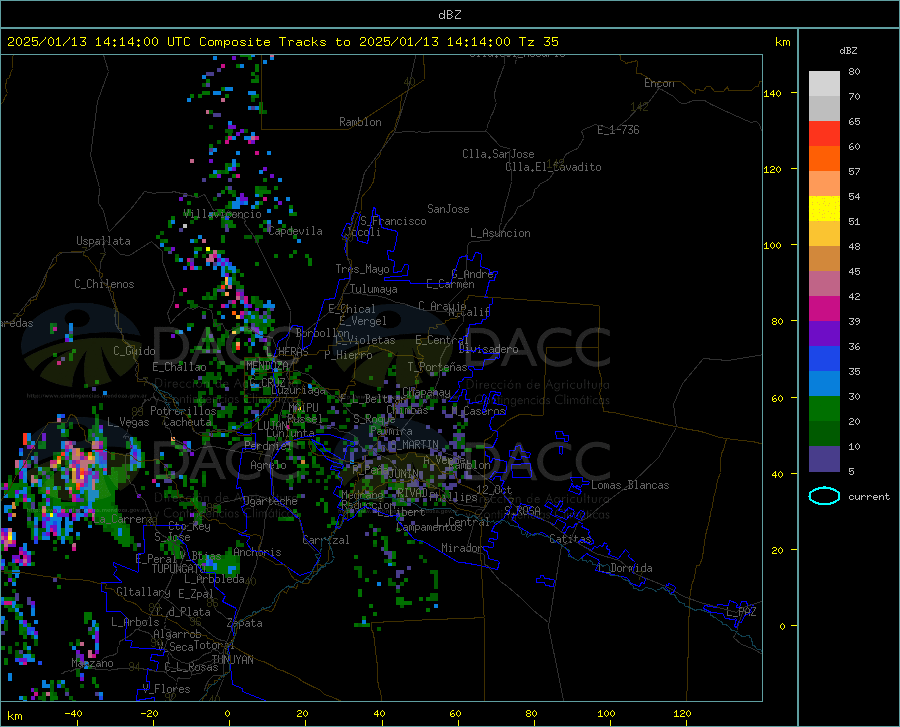The height and width of the screenshot is (727, 900).
Task: Click the 'dBZ' title at top
Action: click(449, 15)
